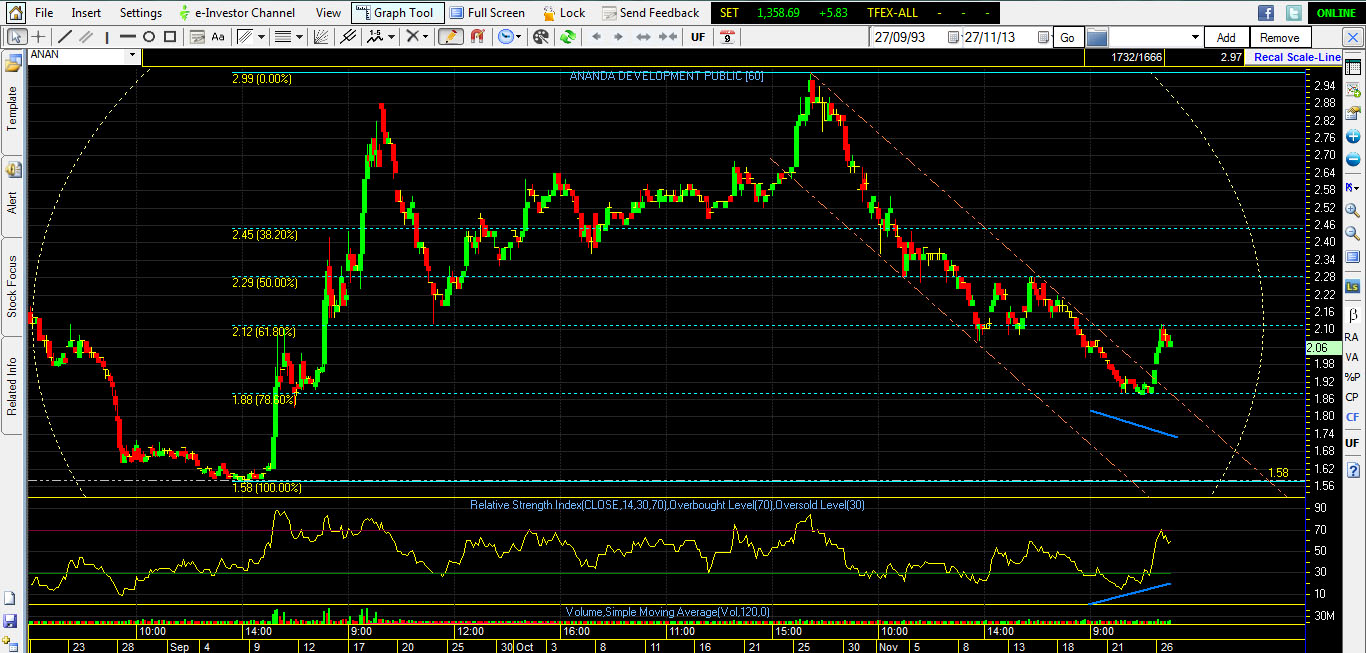The image size is (1366, 653).
Task: Click the zoom out magnifier icon
Action: point(1353,235)
